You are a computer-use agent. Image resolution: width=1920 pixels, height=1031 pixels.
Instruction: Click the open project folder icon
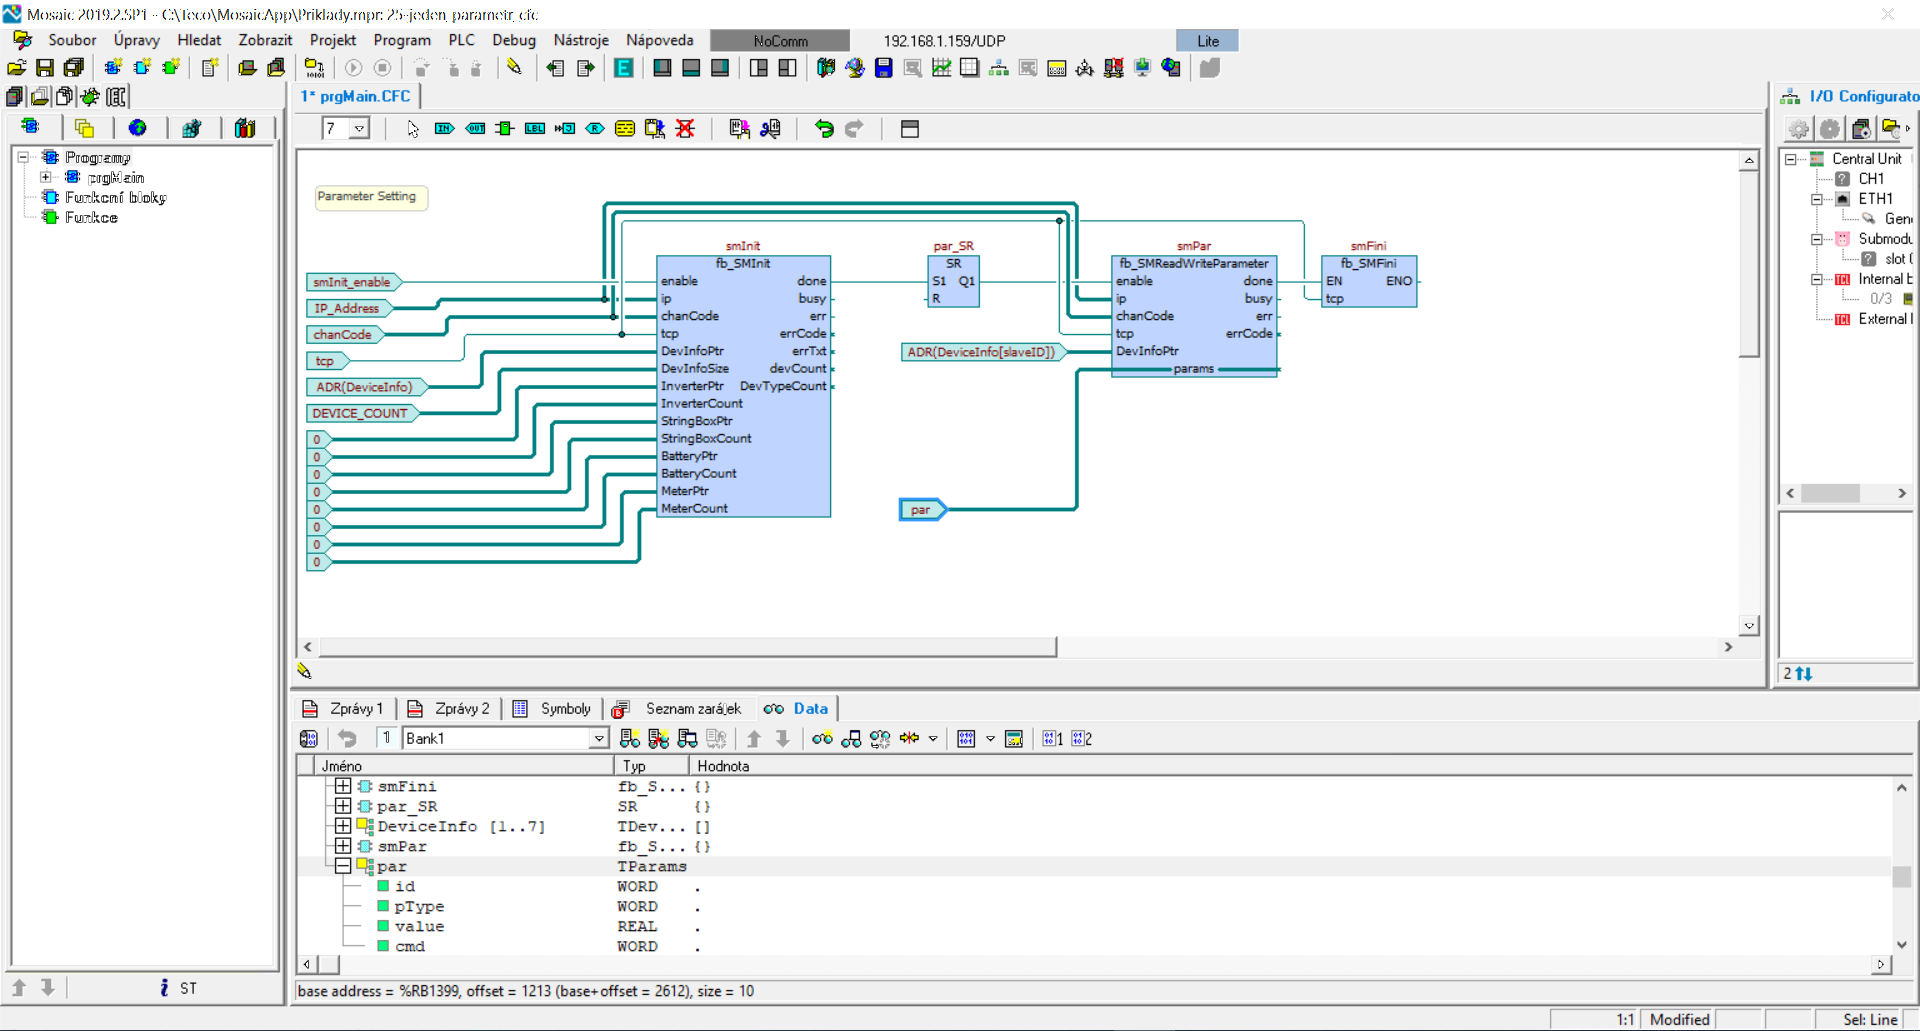(x=17, y=68)
